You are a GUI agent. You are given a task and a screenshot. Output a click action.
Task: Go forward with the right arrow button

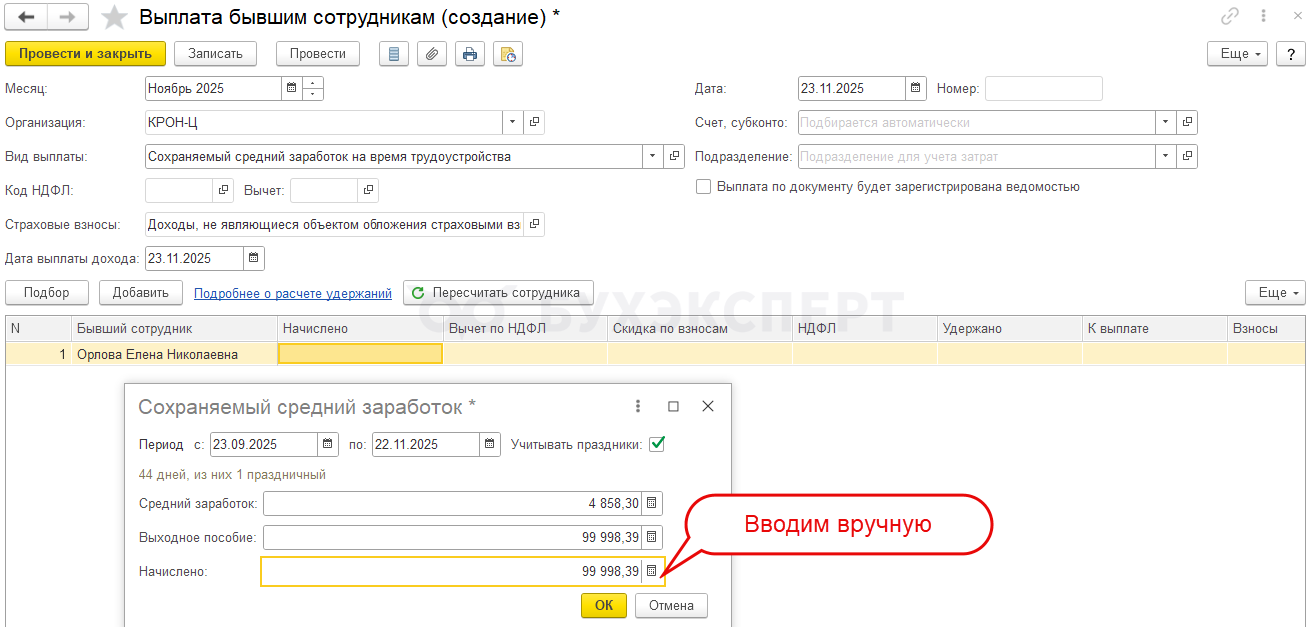67,17
